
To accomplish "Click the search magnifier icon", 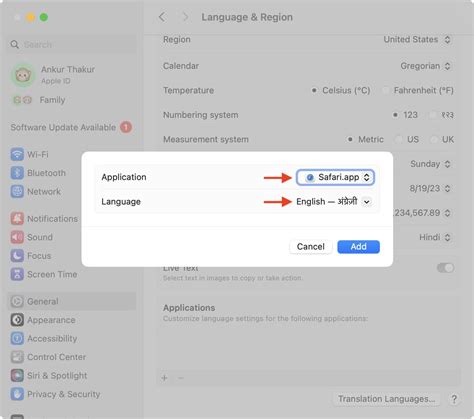I will click(15, 44).
